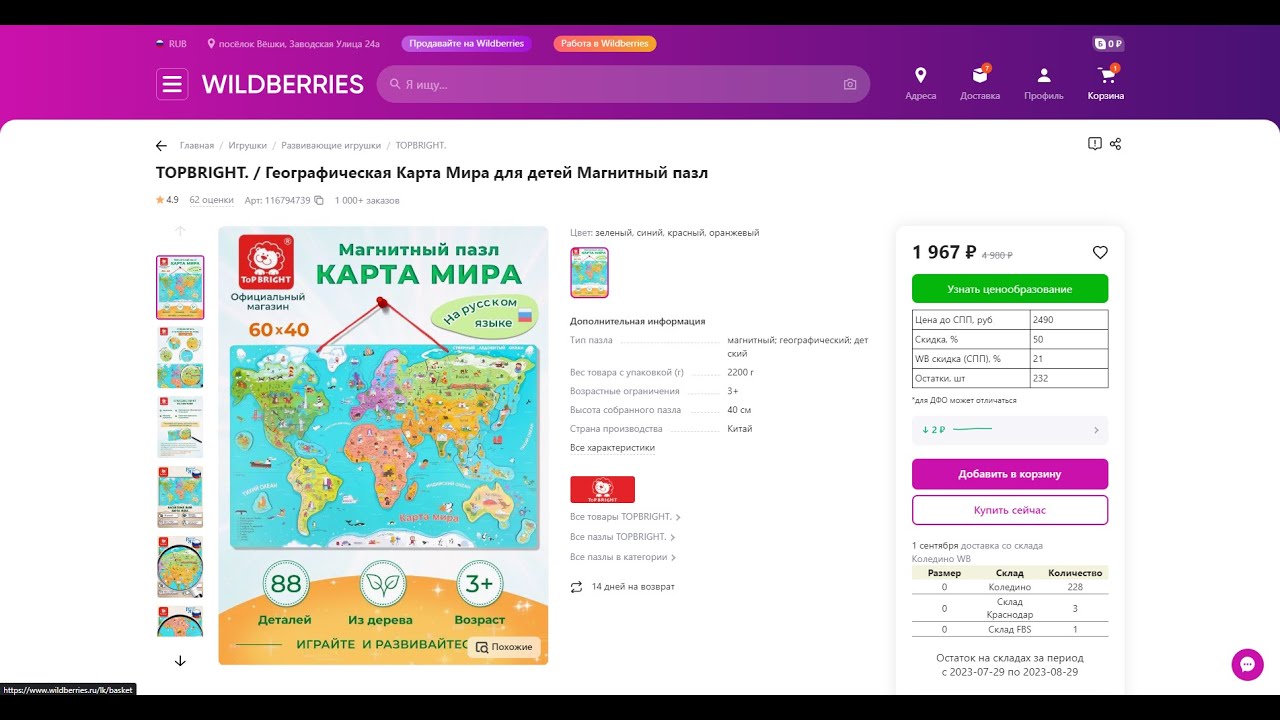Image resolution: width=1280 pixels, height=720 pixels.
Task: Change delivery address посёлок Вёшки
Action: click(293, 44)
